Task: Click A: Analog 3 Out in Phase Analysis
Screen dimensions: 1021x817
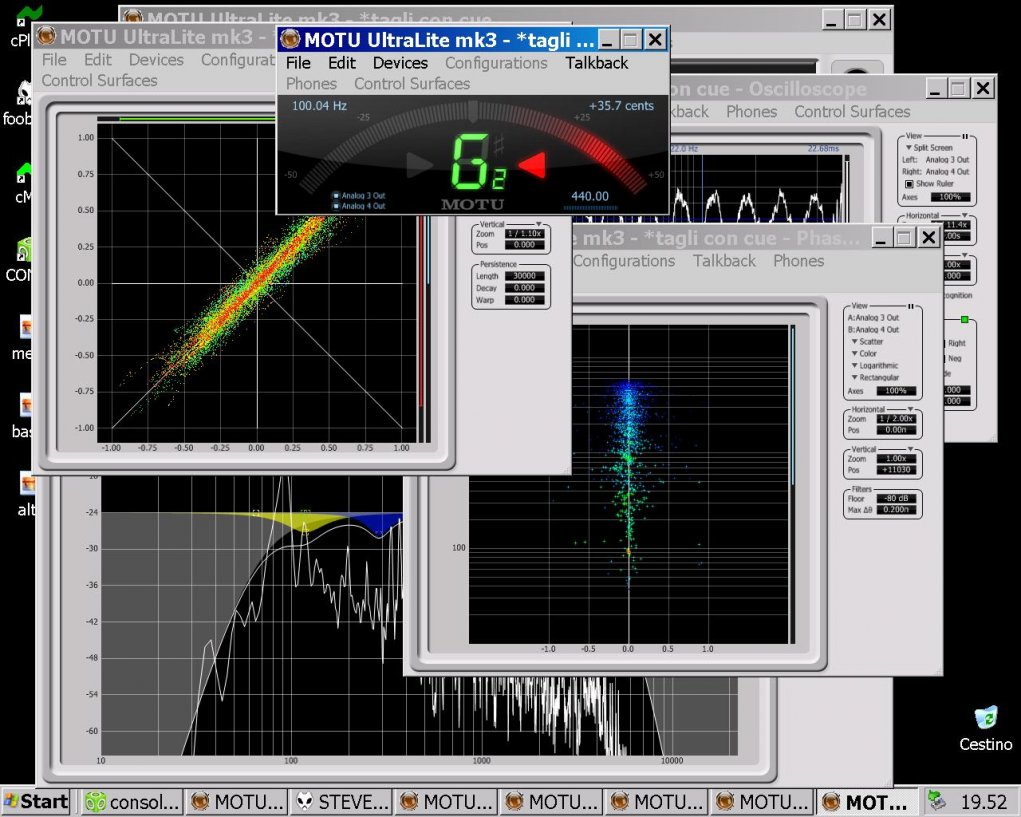Action: [873, 318]
